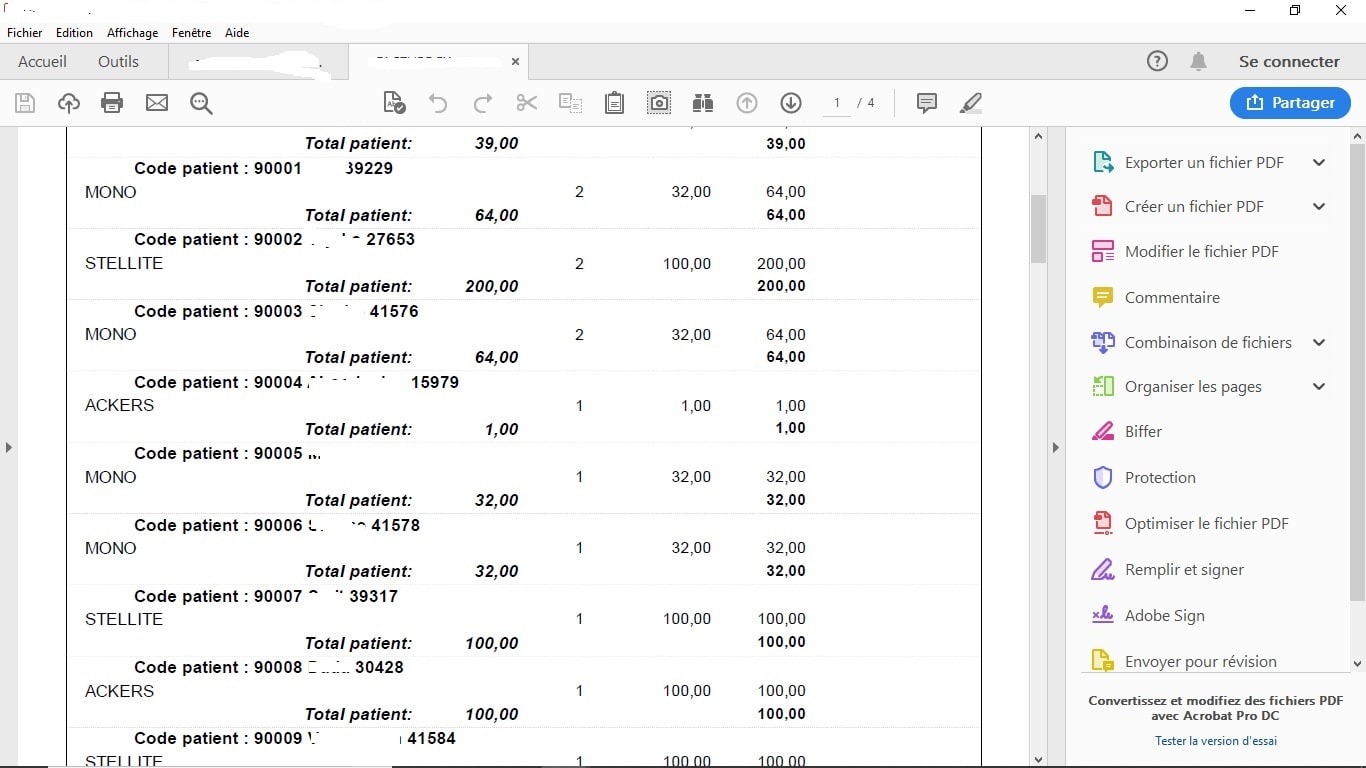Go to next page down arrow
Screen dimensions: 1366x768
click(791, 103)
